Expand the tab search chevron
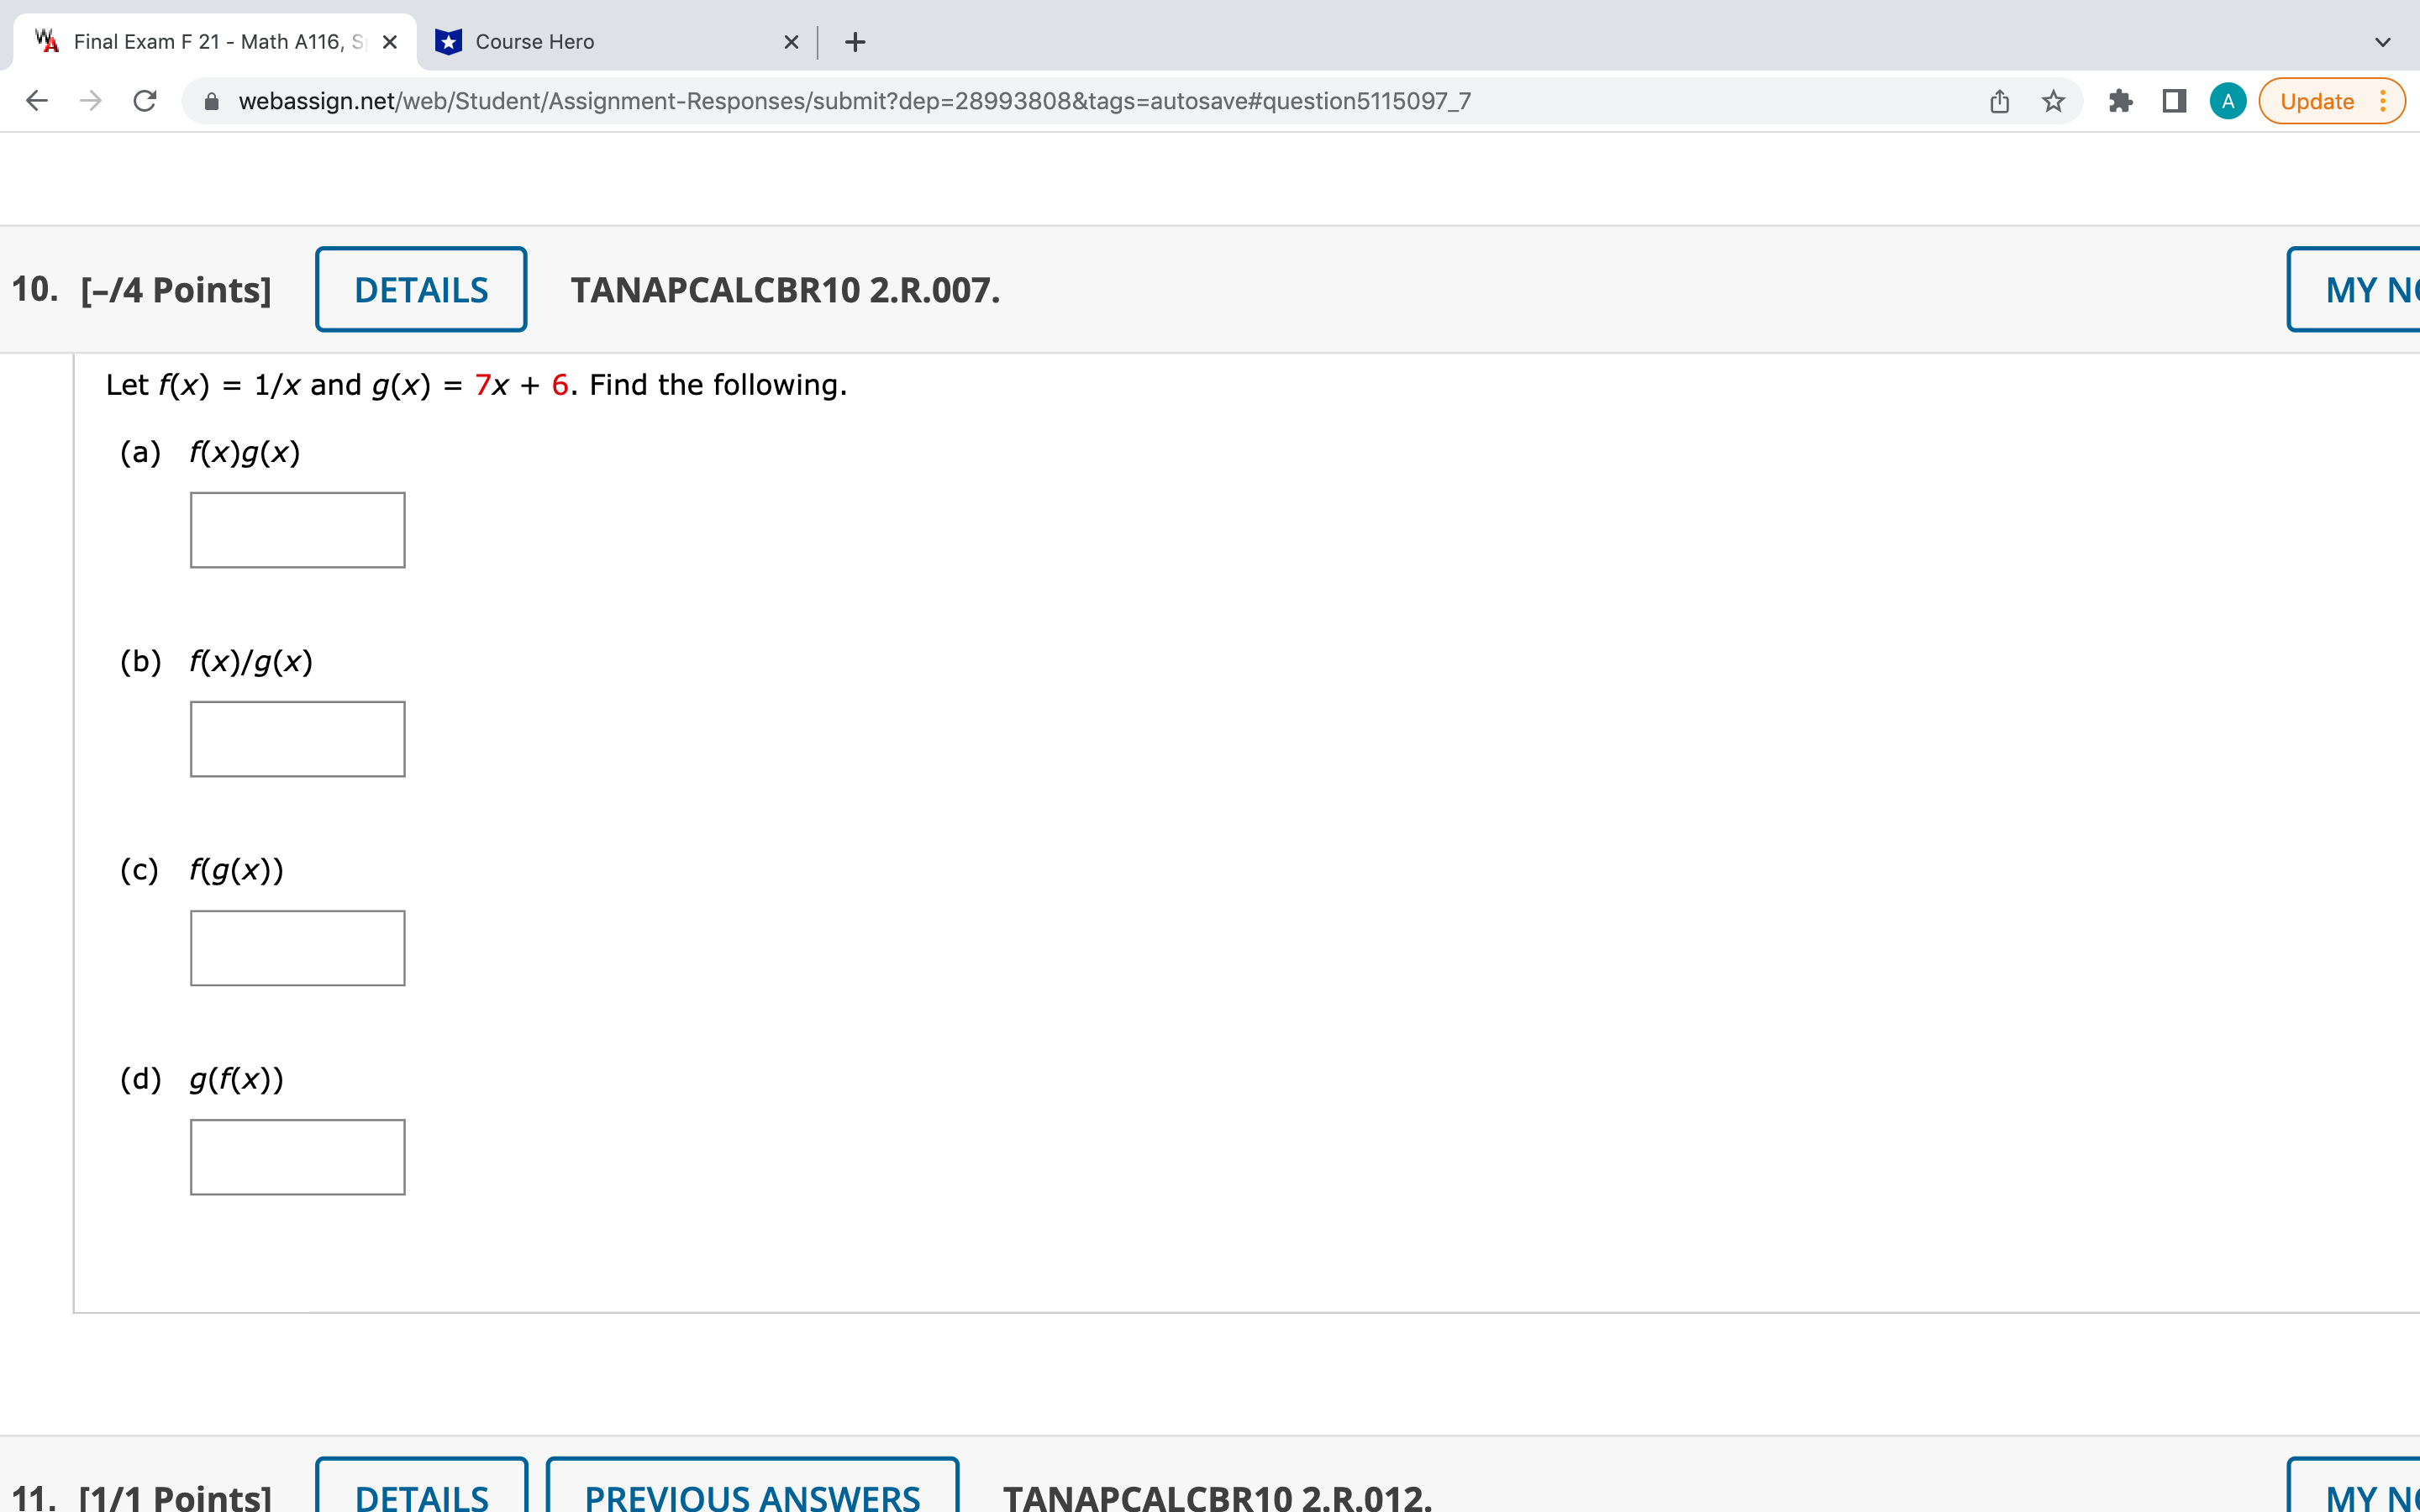 (x=2382, y=42)
